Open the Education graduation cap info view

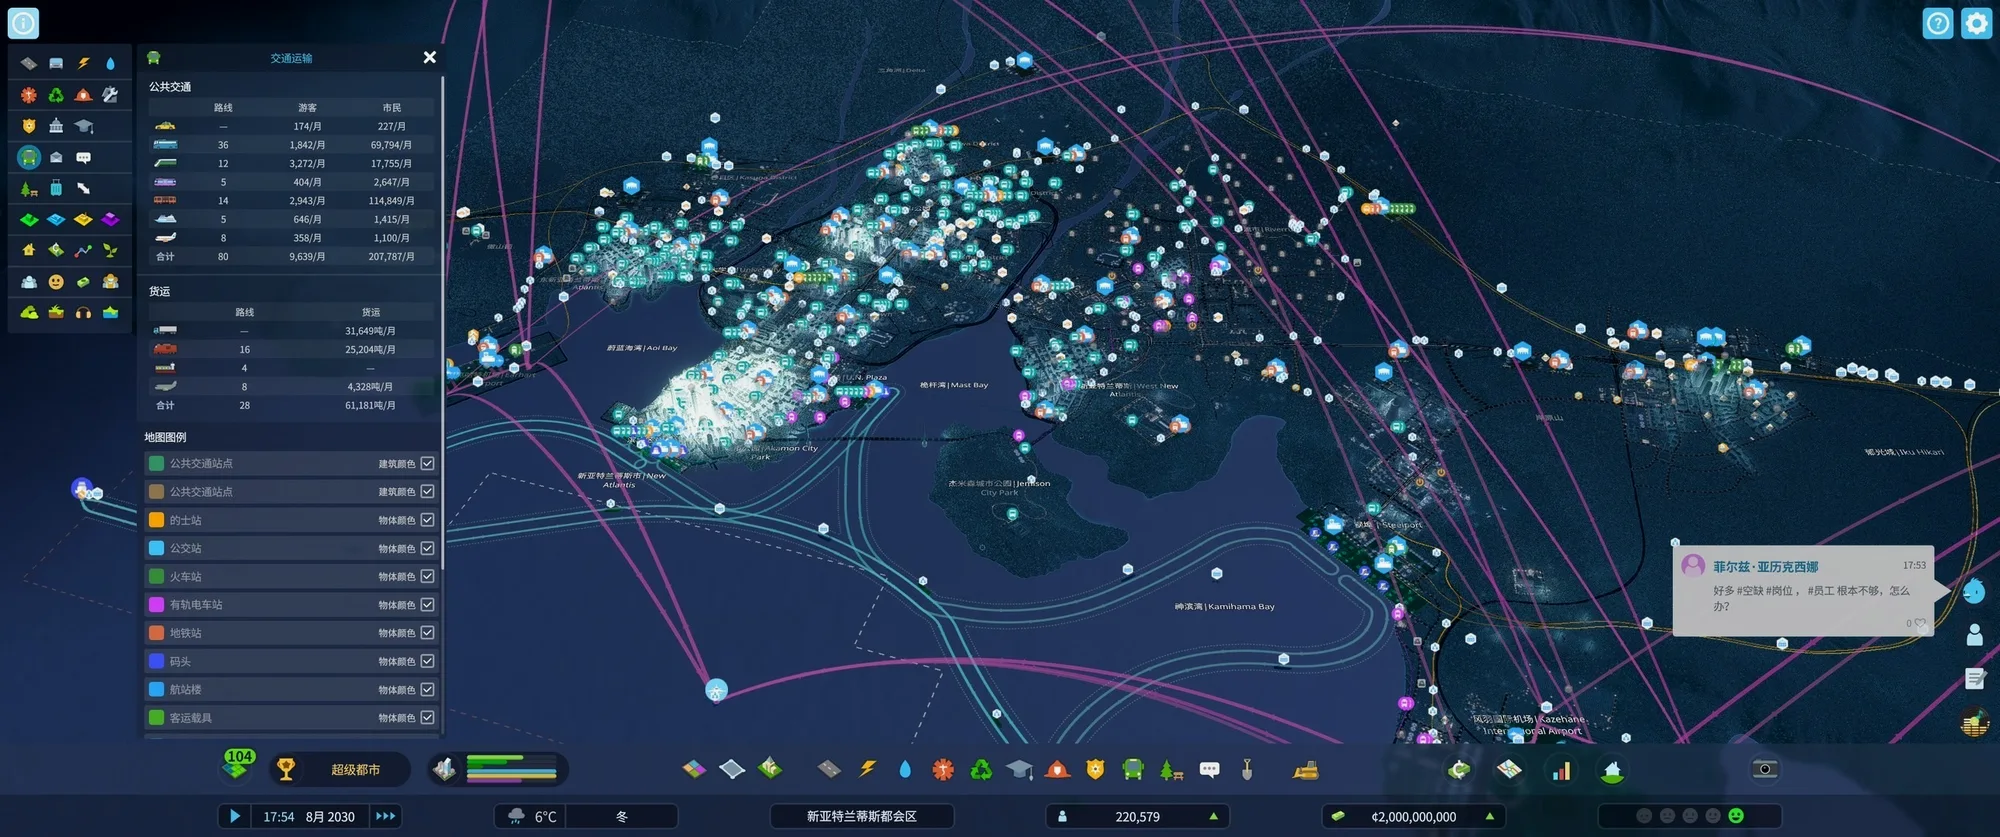coord(83,126)
